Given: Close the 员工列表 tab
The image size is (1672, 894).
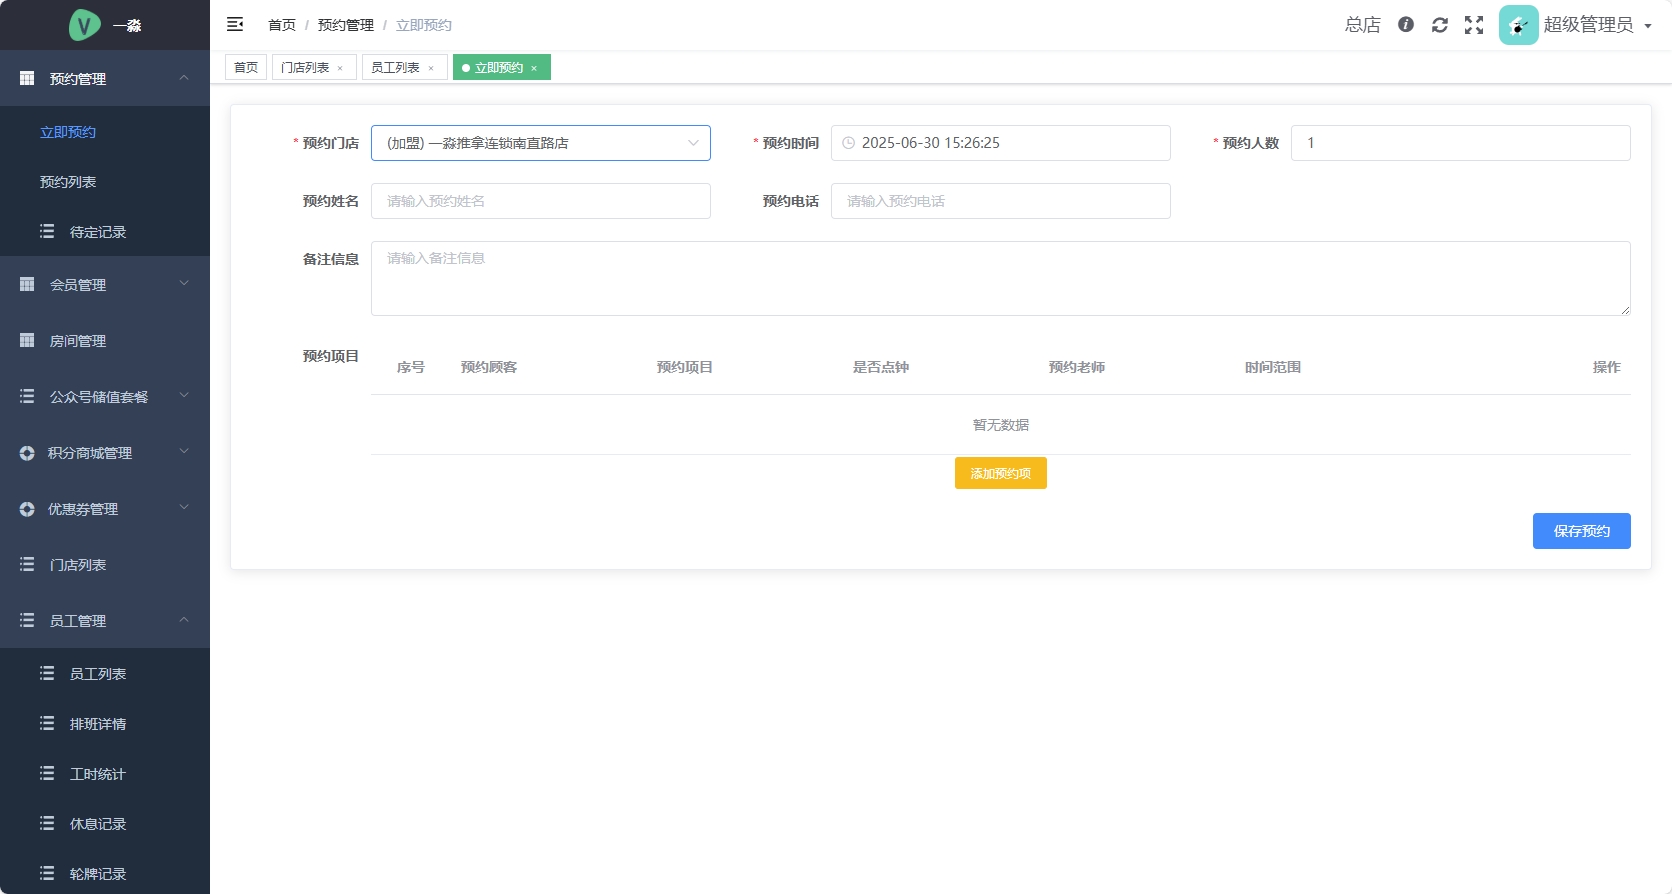Looking at the screenshot, I should pyautogui.click(x=431, y=68).
